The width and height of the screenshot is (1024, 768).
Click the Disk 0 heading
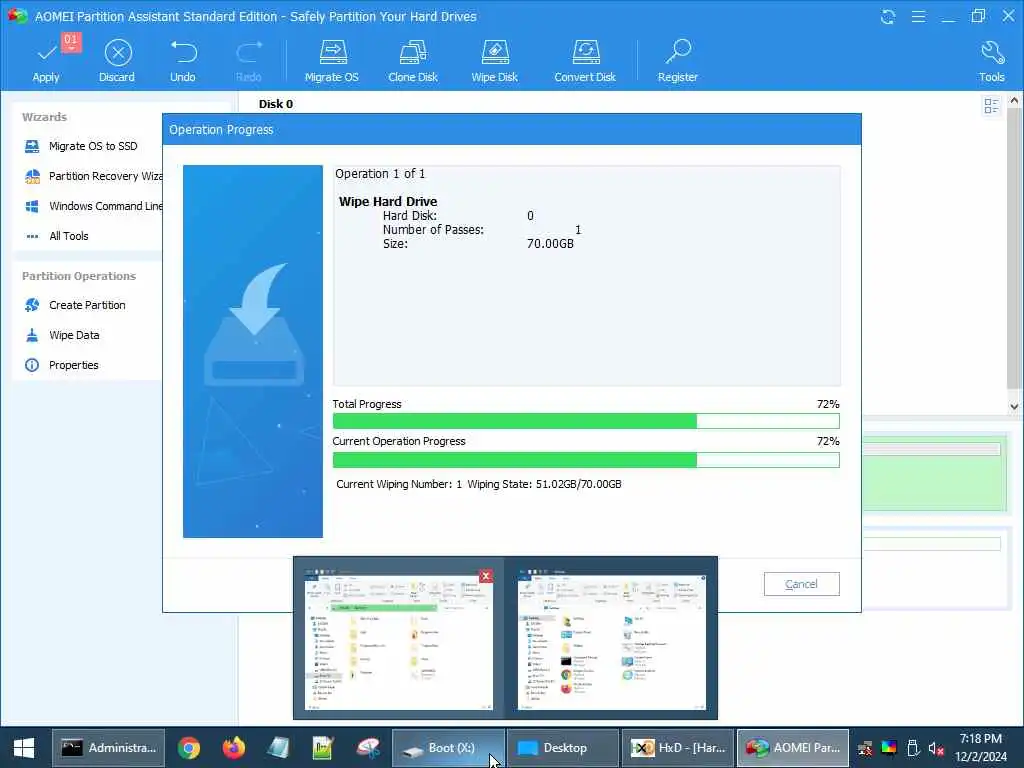coord(276,104)
